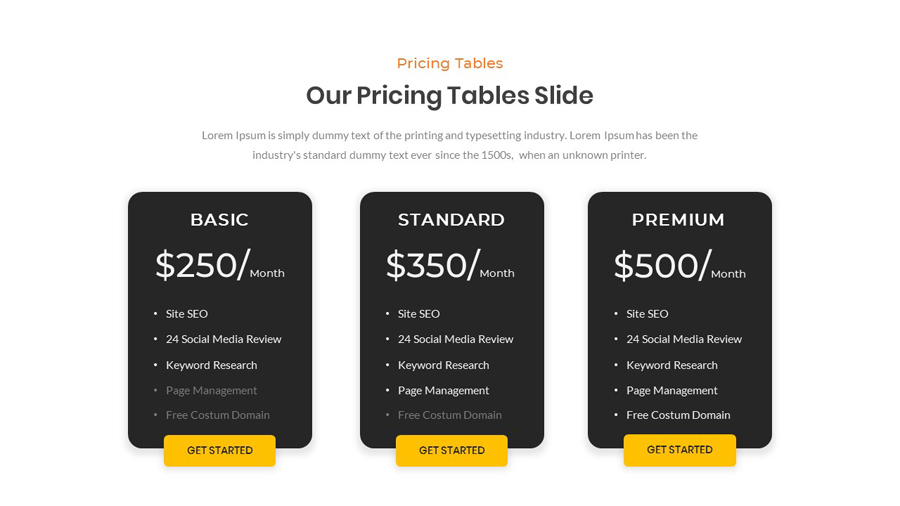Click GET STARTED under the Basic plan
900x506 pixels.
pyautogui.click(x=220, y=451)
